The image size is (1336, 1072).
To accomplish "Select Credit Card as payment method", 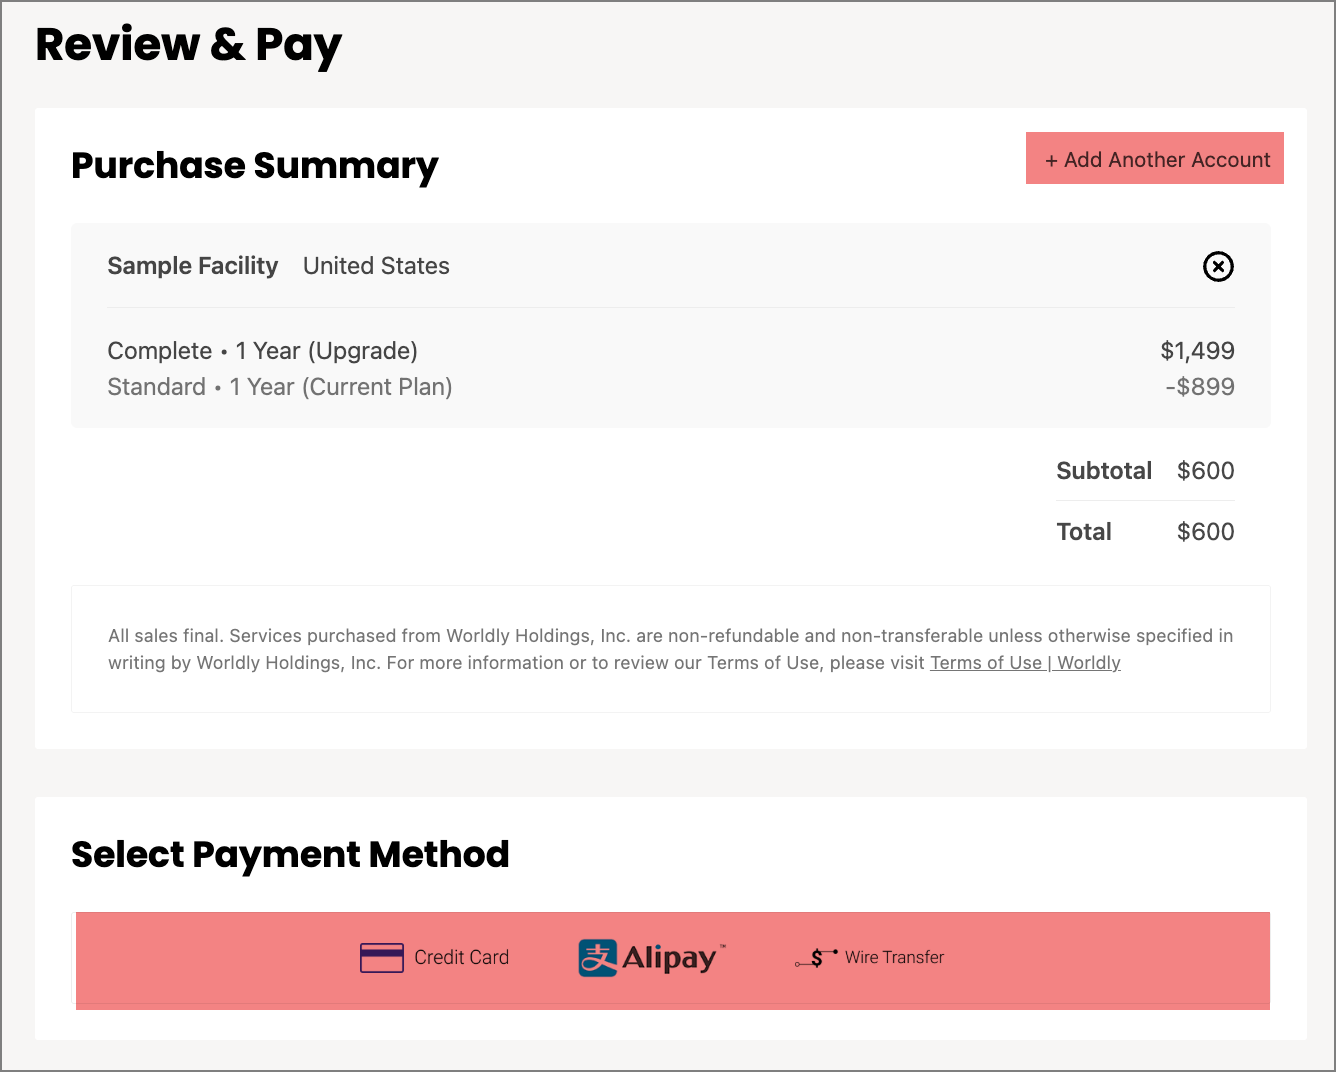I will click(x=434, y=957).
